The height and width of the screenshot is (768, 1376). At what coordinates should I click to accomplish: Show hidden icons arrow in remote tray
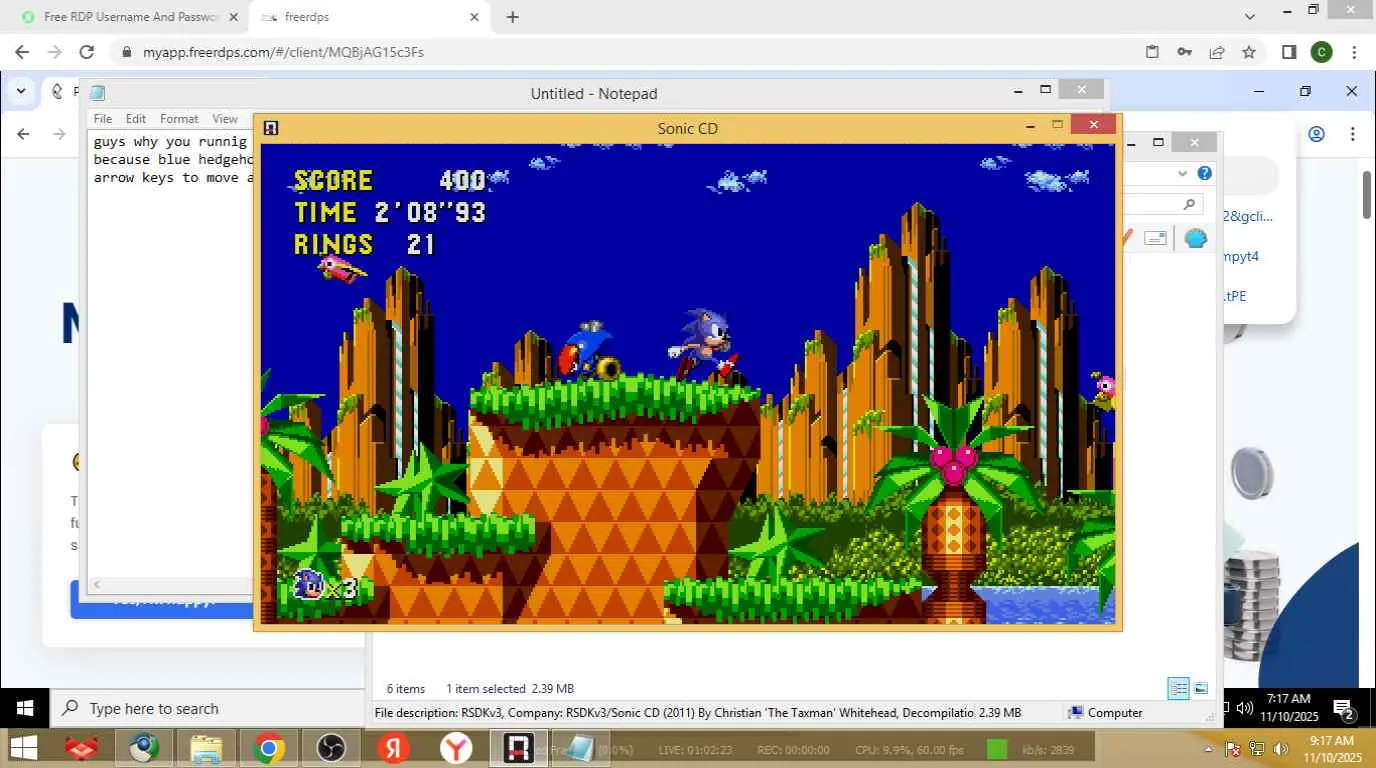(1208, 749)
